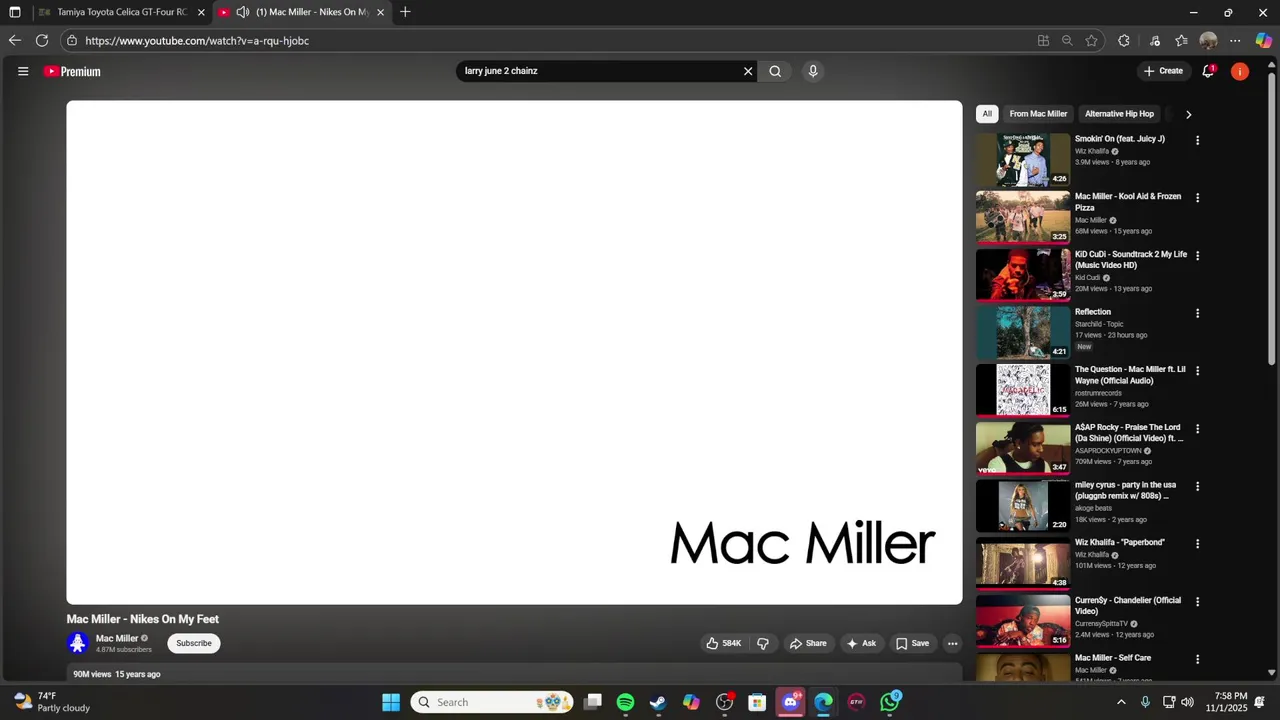This screenshot has width=1280, height=720.
Task: Open the browser tab actions menu
Action: tap(15, 12)
